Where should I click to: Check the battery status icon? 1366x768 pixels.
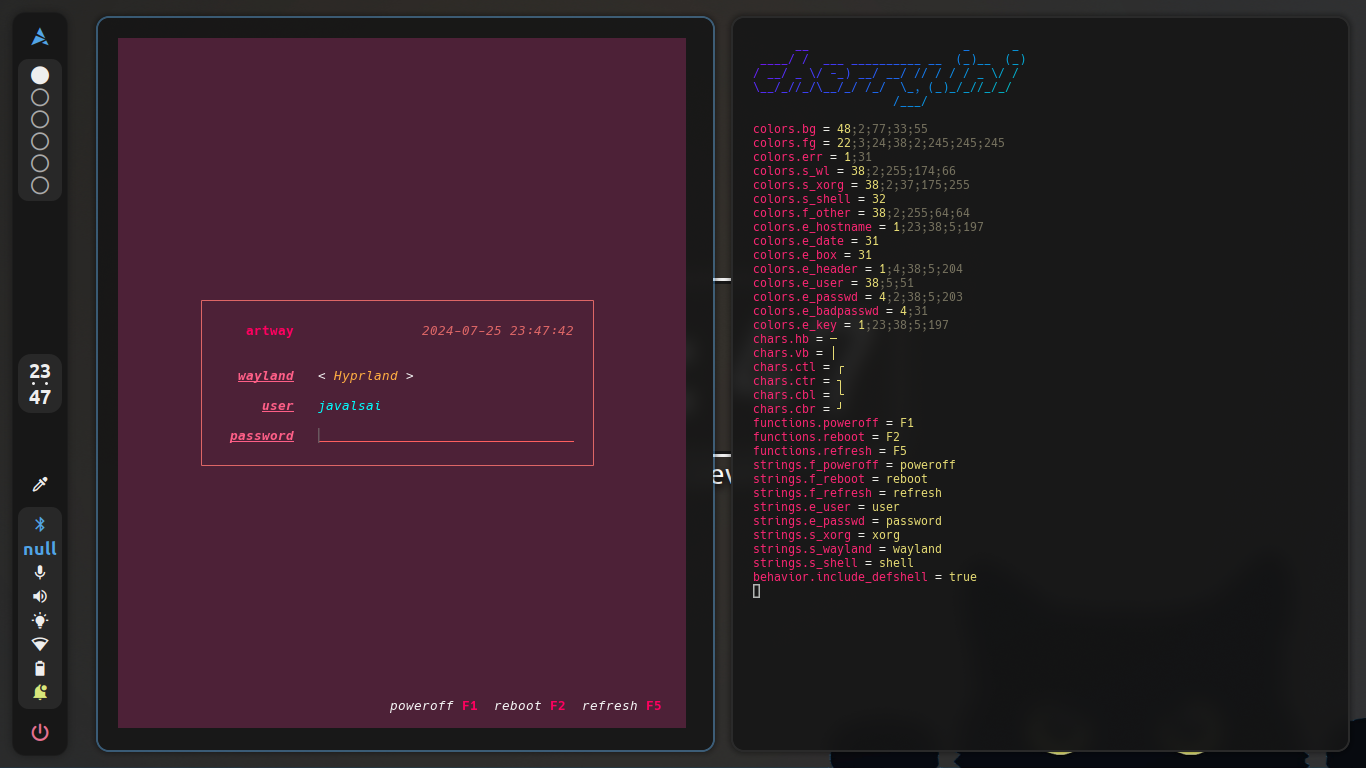(x=40, y=668)
